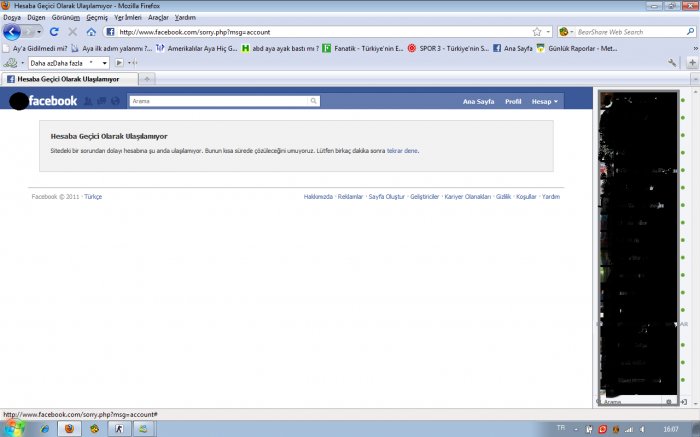
Task: Click the Facebook site icon in address bar
Action: [x=110, y=32]
